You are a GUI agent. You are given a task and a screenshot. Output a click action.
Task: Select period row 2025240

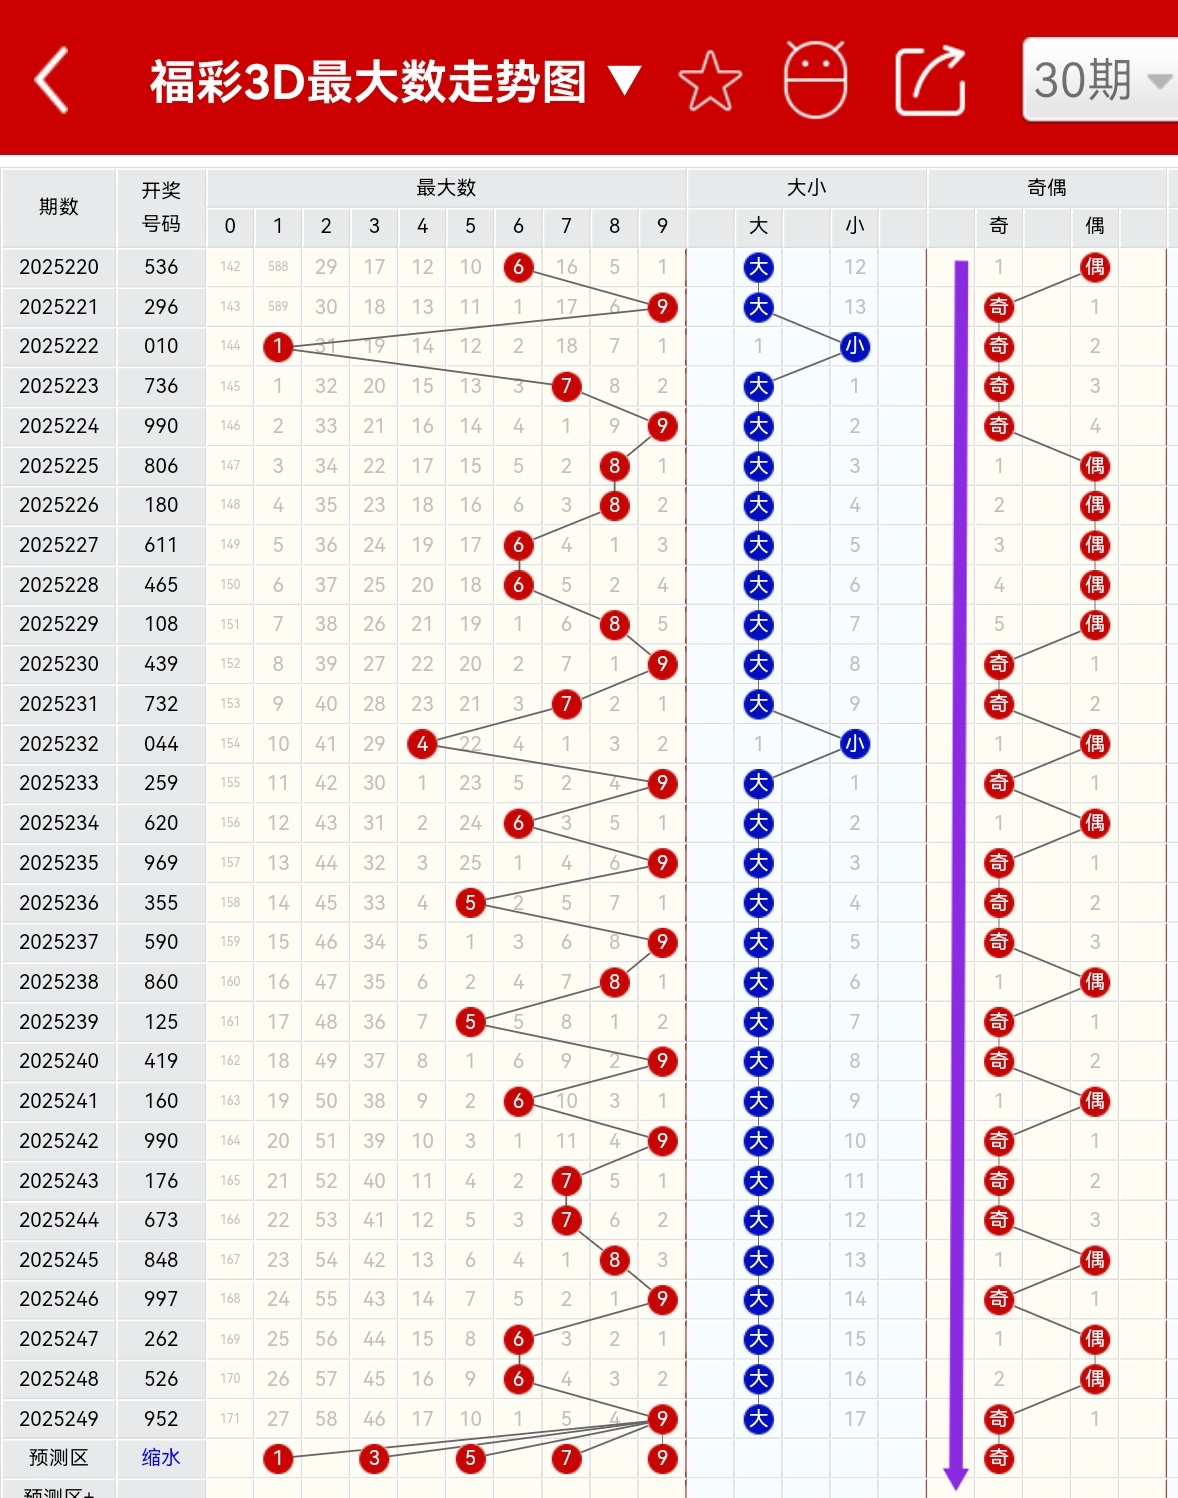pyautogui.click(x=59, y=1061)
